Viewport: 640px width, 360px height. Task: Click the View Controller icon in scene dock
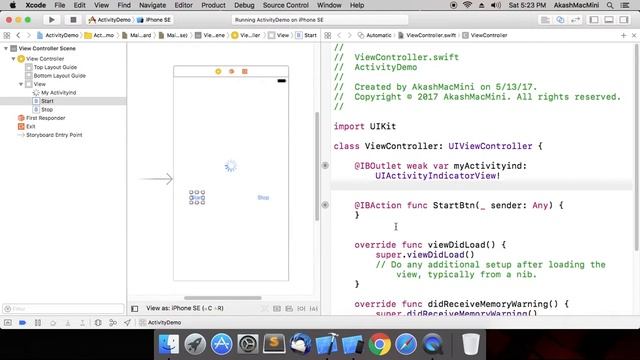[x=218, y=71]
